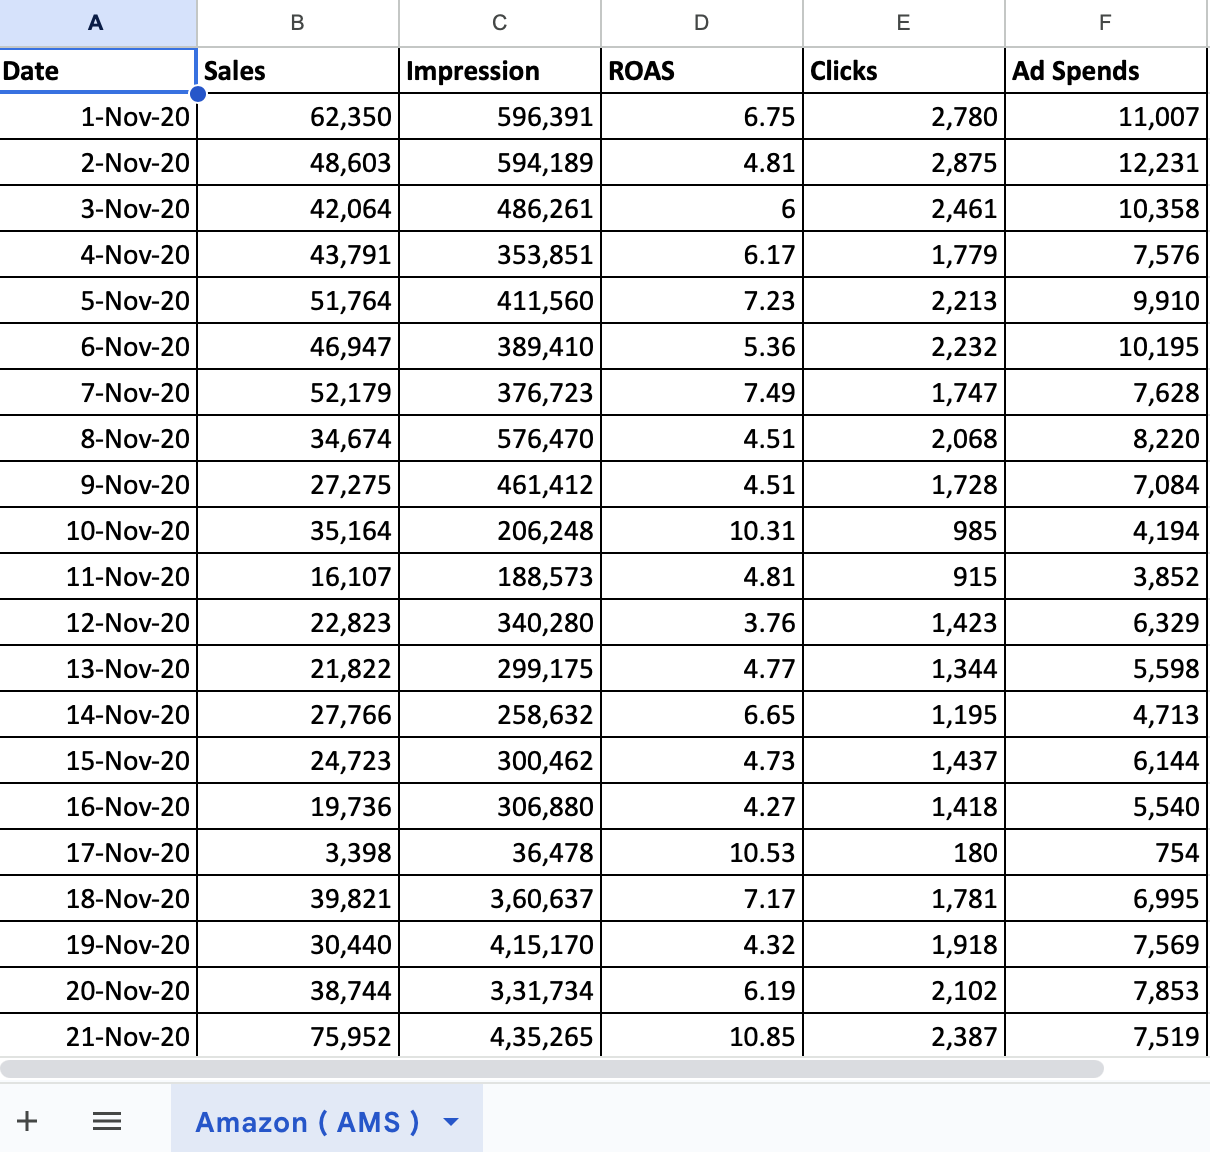This screenshot has height=1152, width=1210.
Task: Select the cell showing 62,350
Action: point(297,116)
